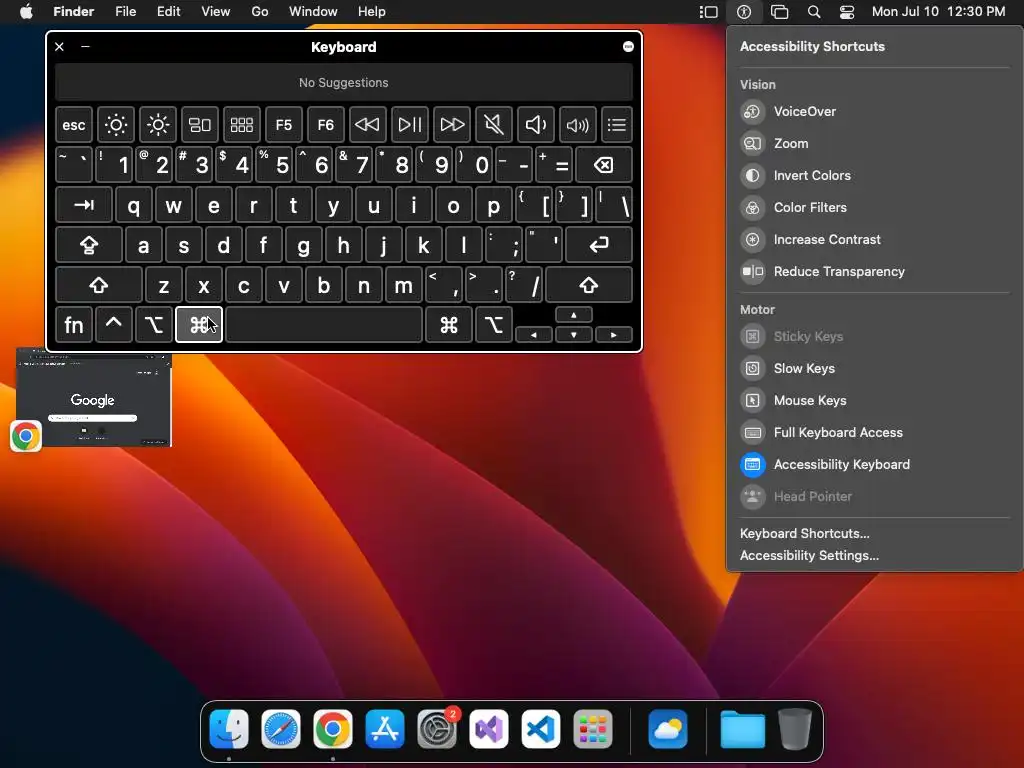This screenshot has height=768, width=1024.
Task: Turn on Increase Contrast
Action: 874,239
